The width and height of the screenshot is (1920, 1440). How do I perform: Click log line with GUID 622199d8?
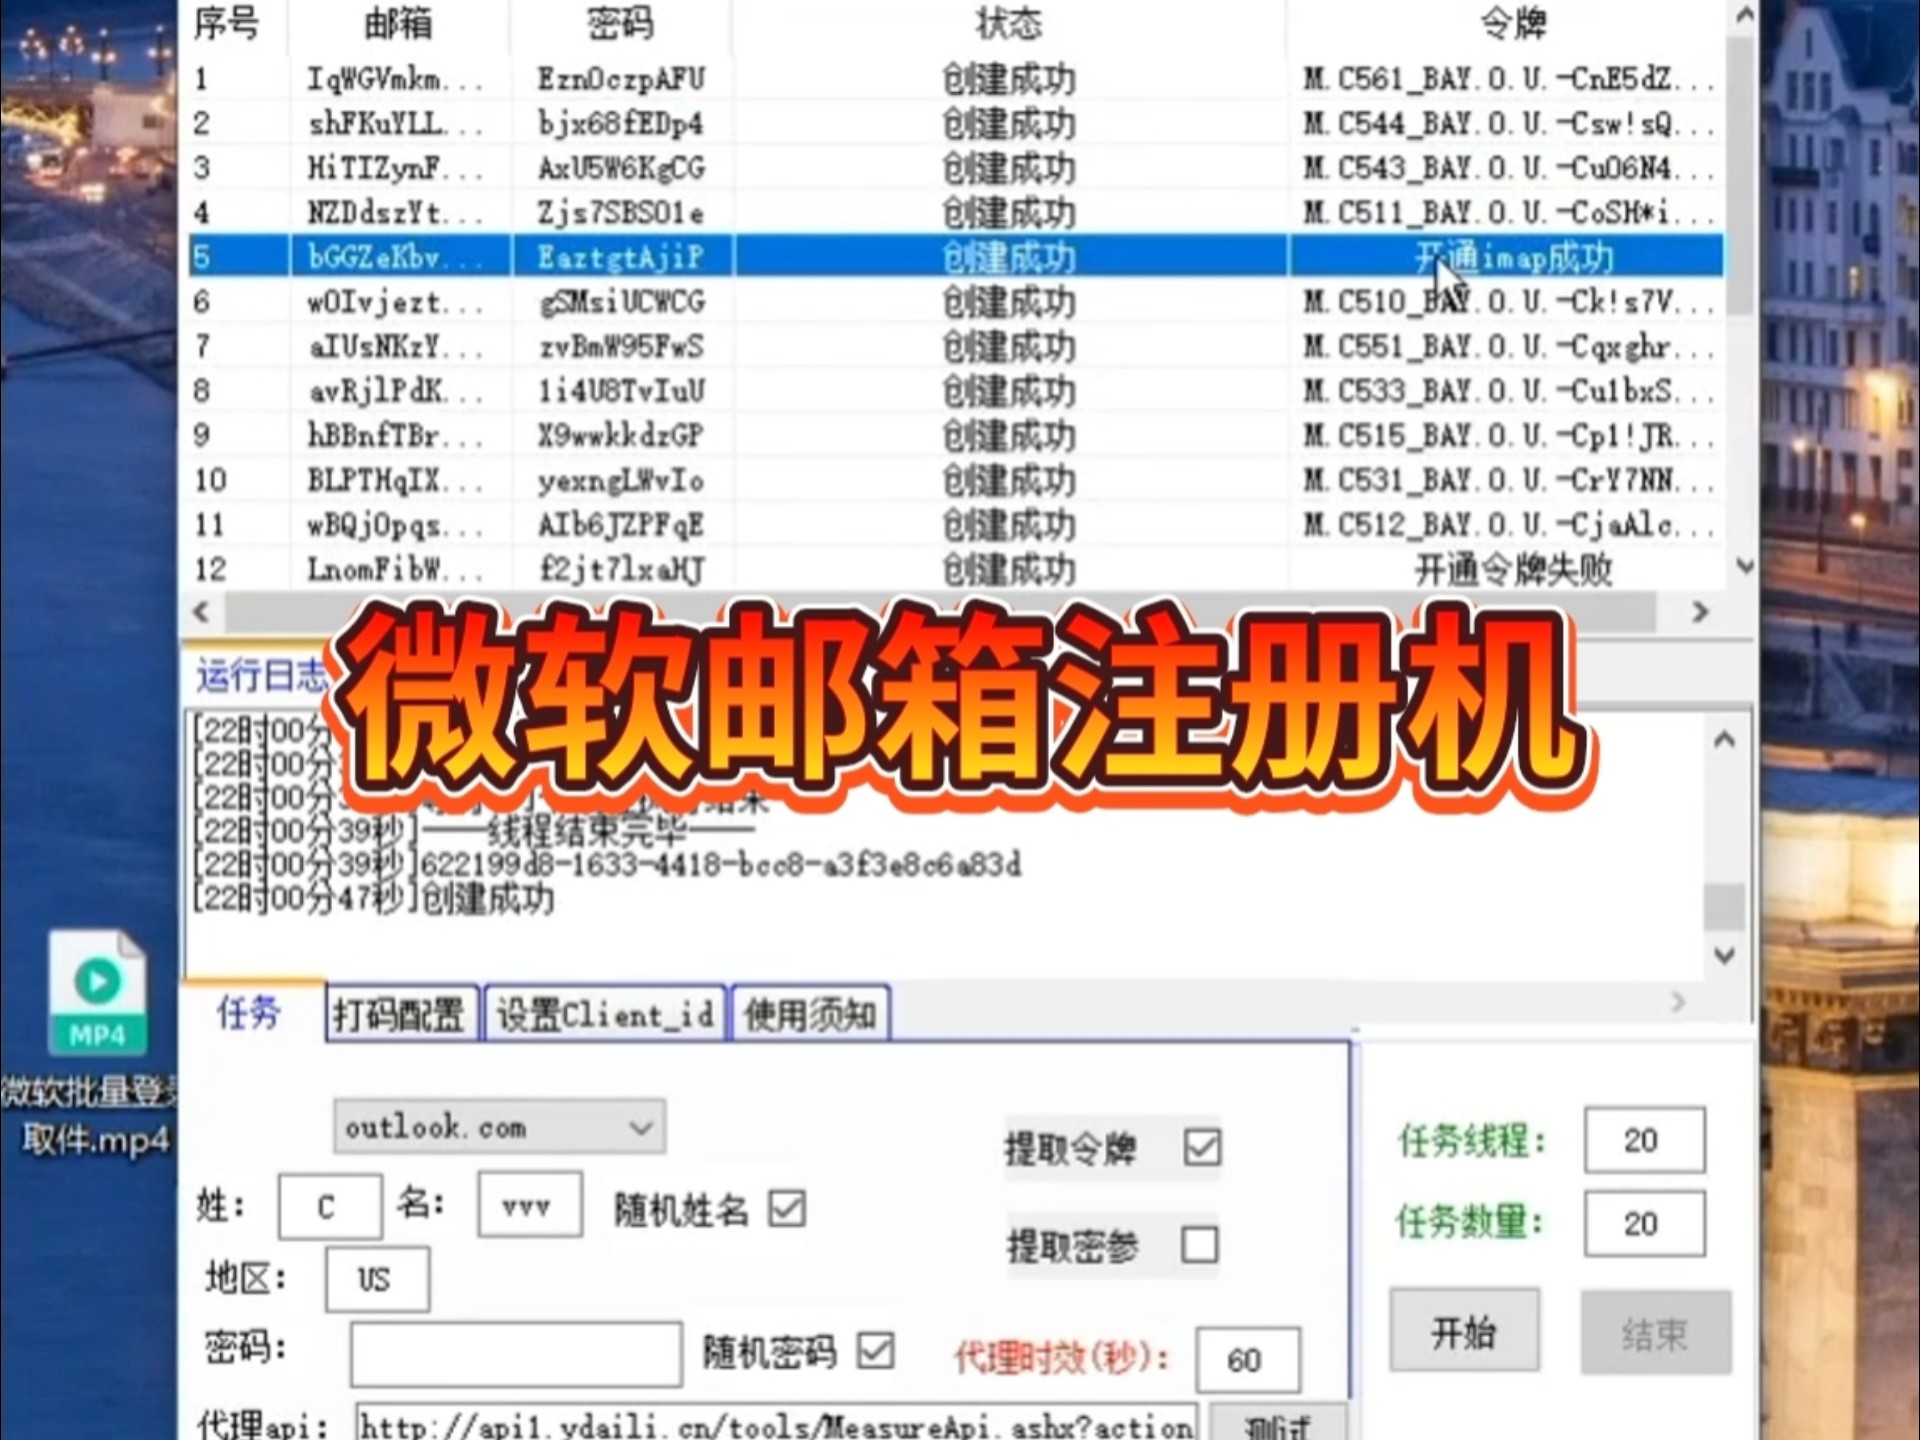pos(606,864)
